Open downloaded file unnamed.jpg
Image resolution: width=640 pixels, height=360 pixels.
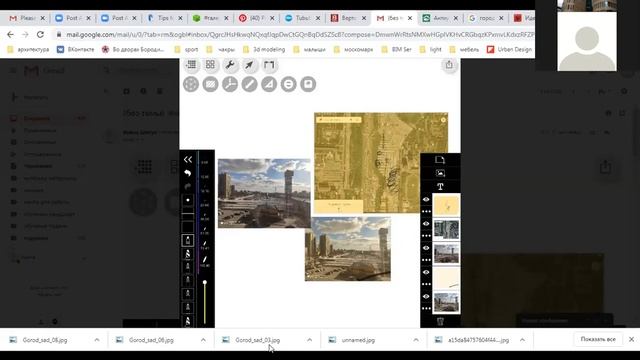[358, 340]
